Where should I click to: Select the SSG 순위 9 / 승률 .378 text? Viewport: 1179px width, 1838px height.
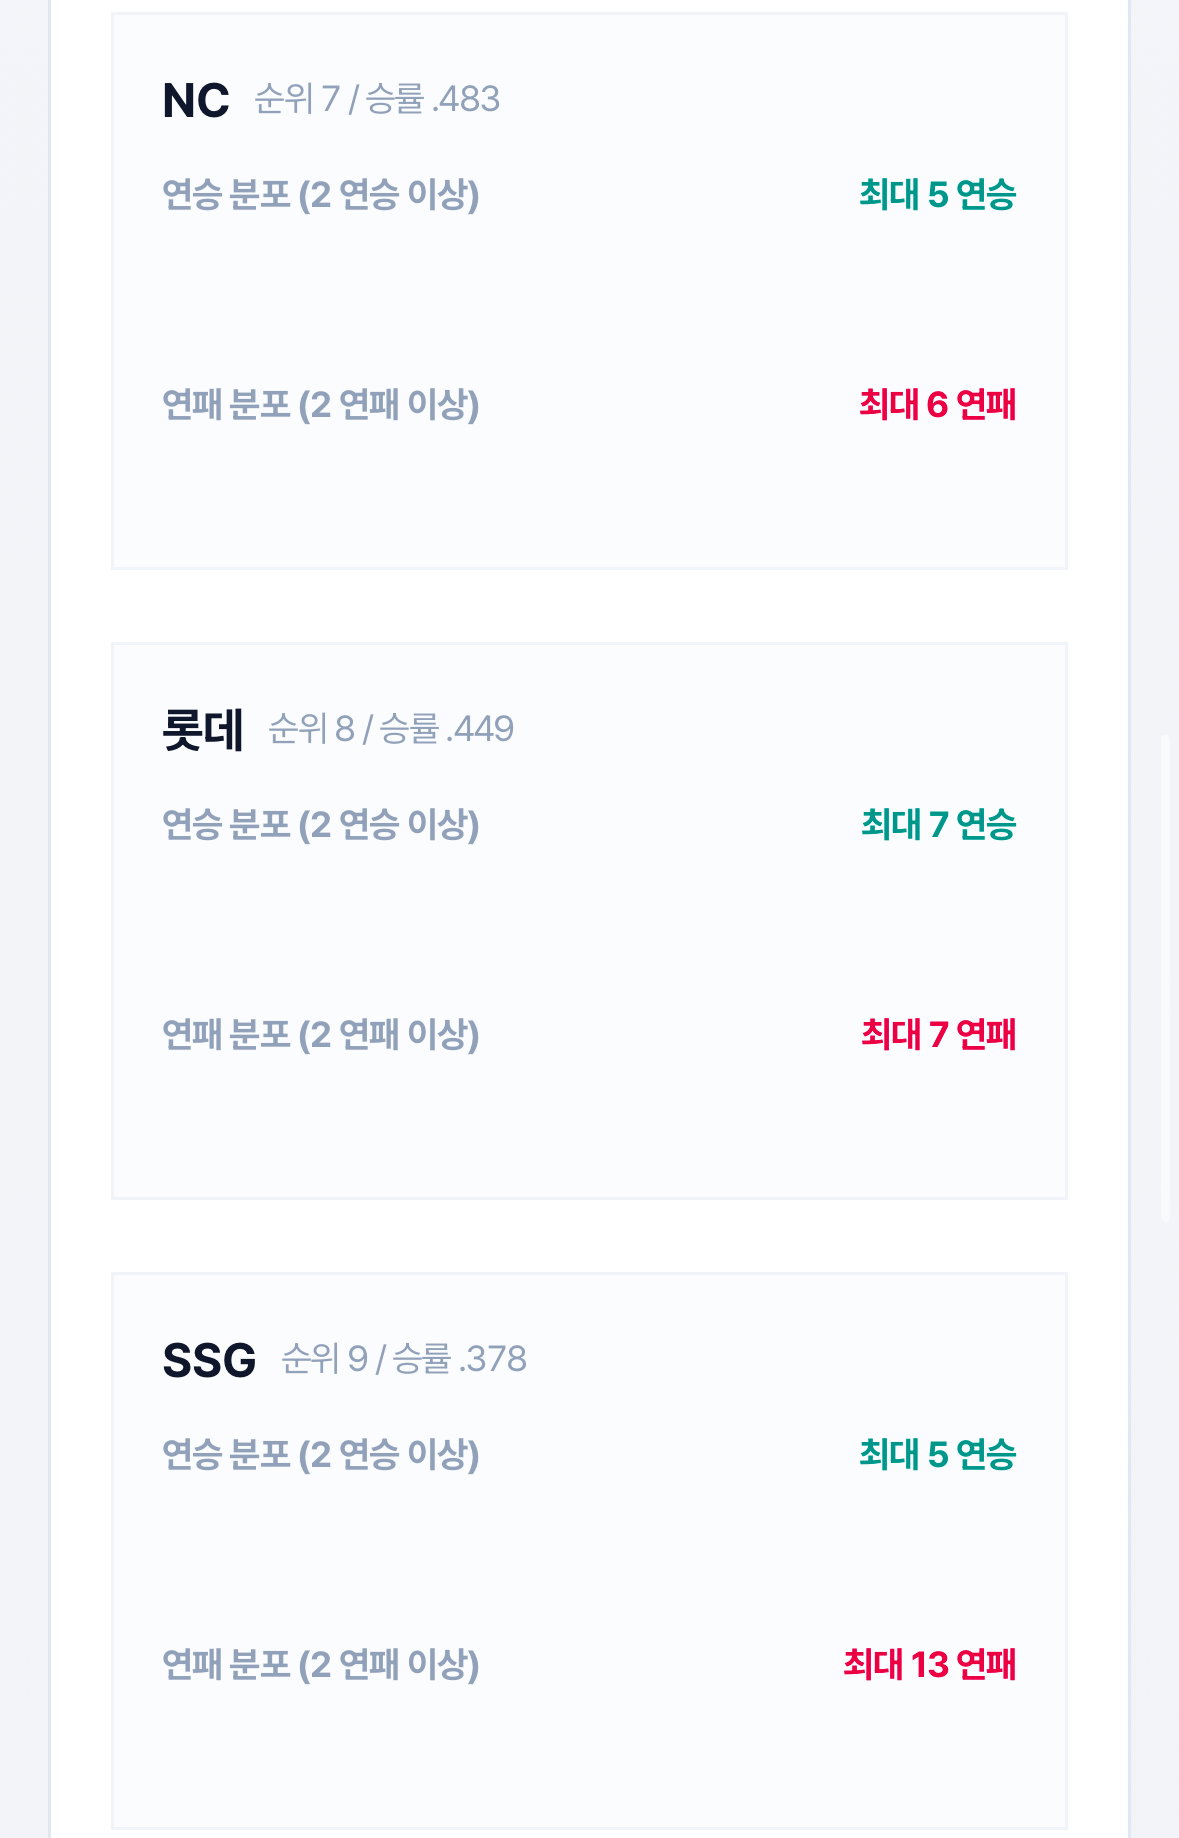pos(404,1359)
